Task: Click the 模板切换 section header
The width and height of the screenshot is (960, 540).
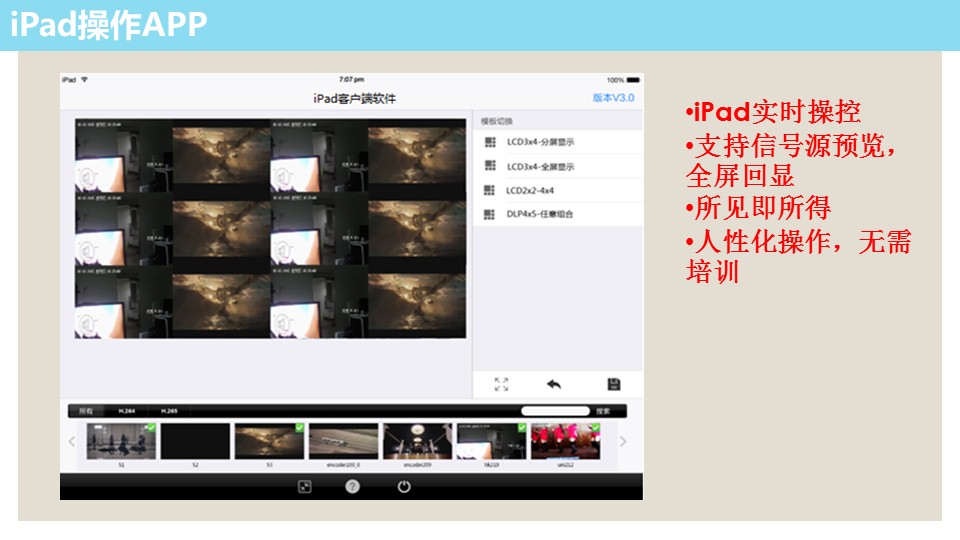Action: (x=497, y=121)
